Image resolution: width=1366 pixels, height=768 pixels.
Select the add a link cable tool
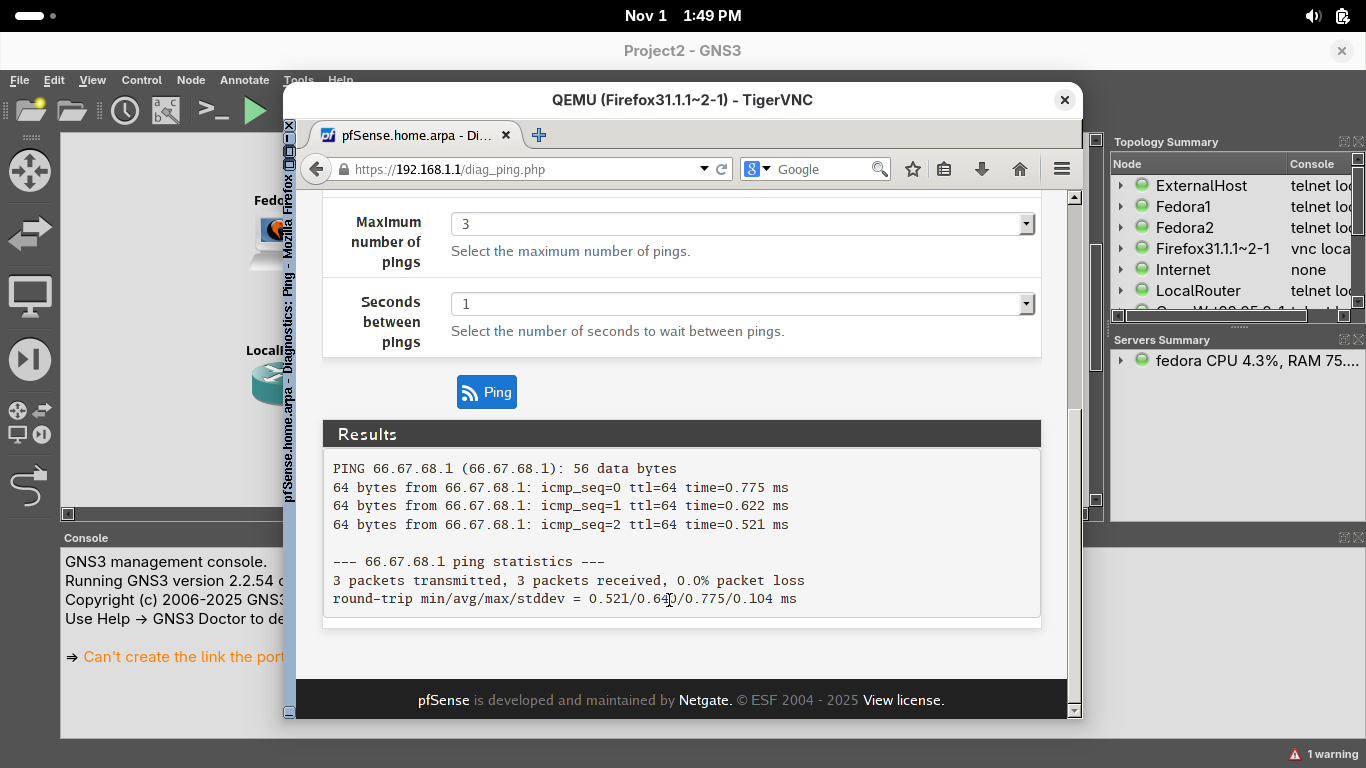[x=29, y=487]
